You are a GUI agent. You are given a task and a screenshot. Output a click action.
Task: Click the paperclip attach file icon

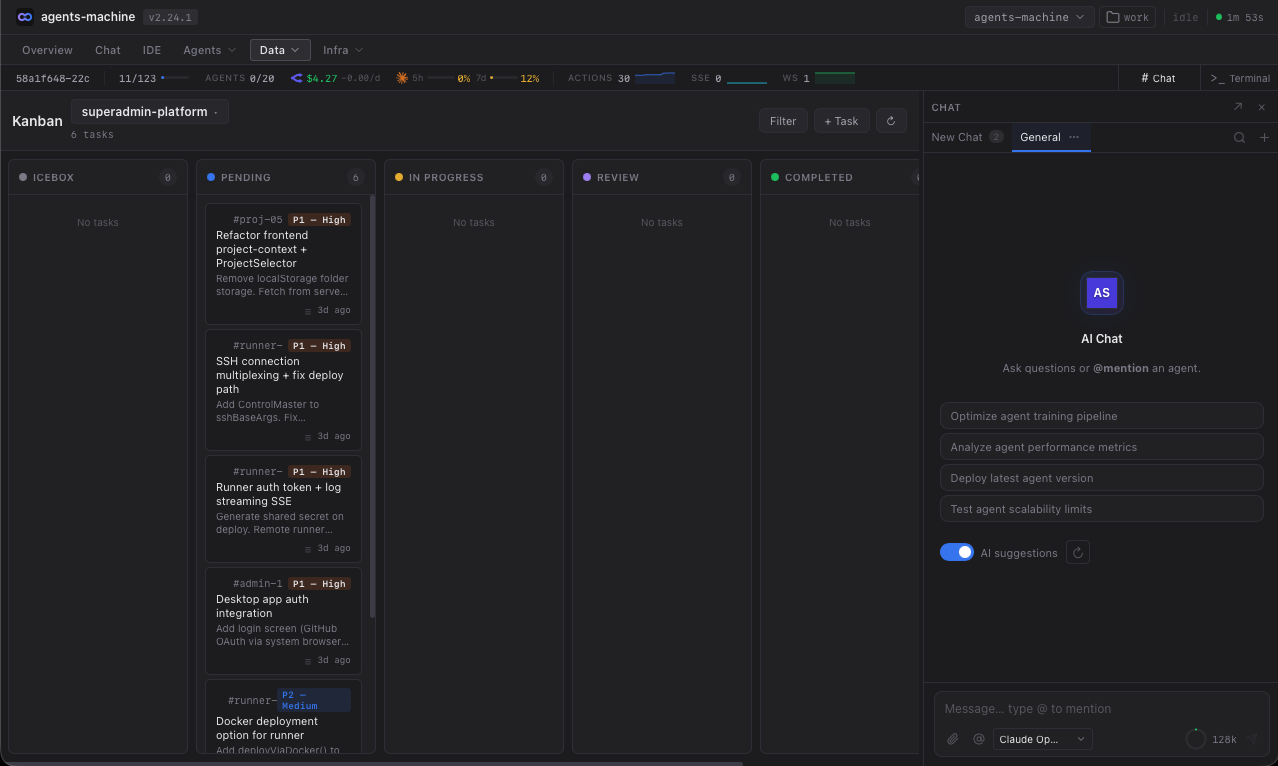tap(953, 739)
